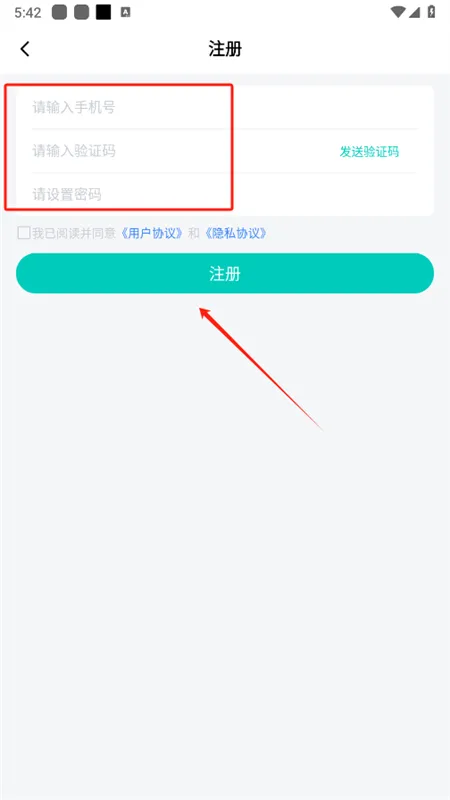Tap the cellular signal status icon
This screenshot has height=800, width=450.
(x=414, y=12)
